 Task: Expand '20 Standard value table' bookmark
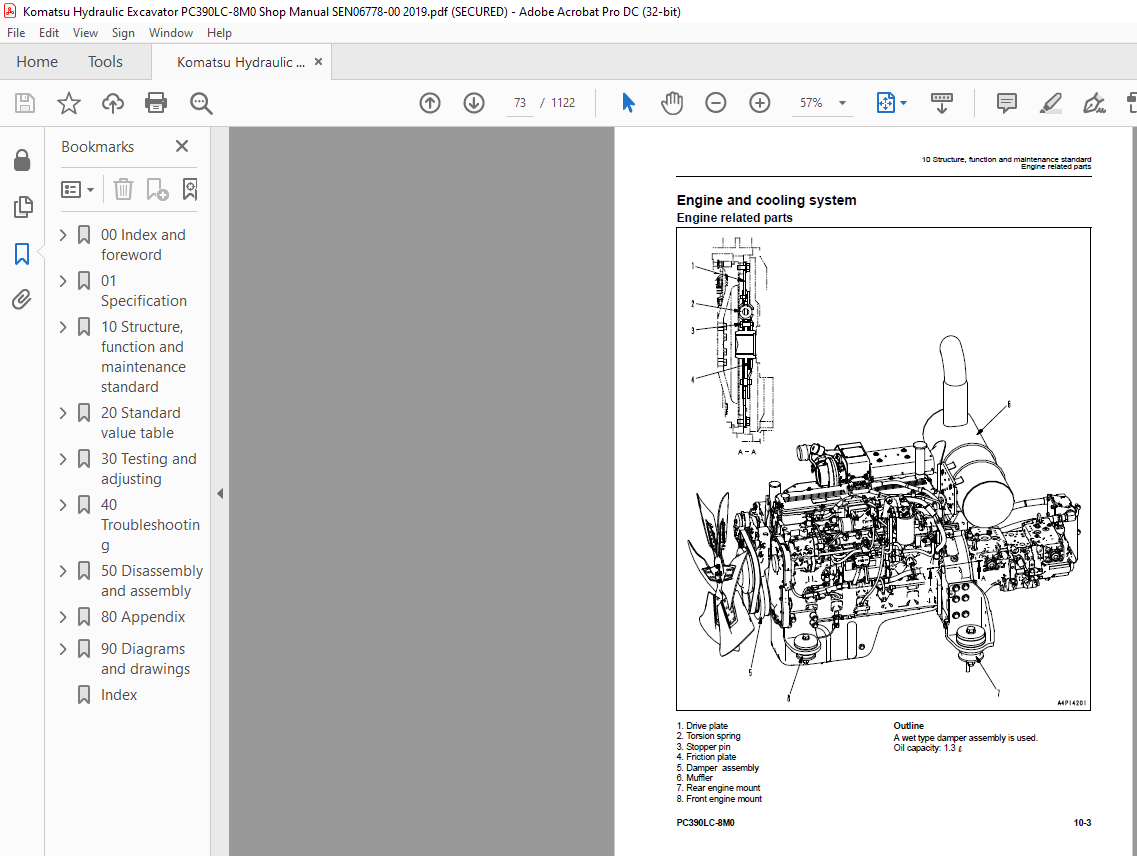click(x=63, y=413)
